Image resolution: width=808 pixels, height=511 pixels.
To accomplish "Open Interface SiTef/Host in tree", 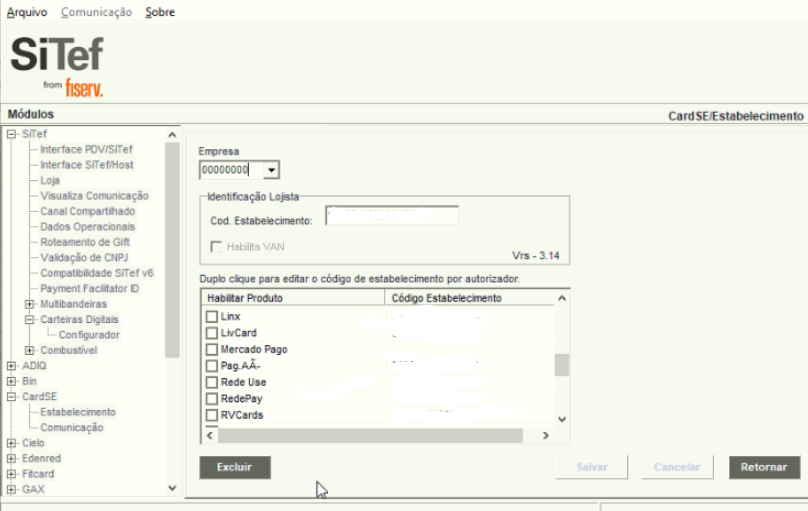I will [x=87, y=165].
